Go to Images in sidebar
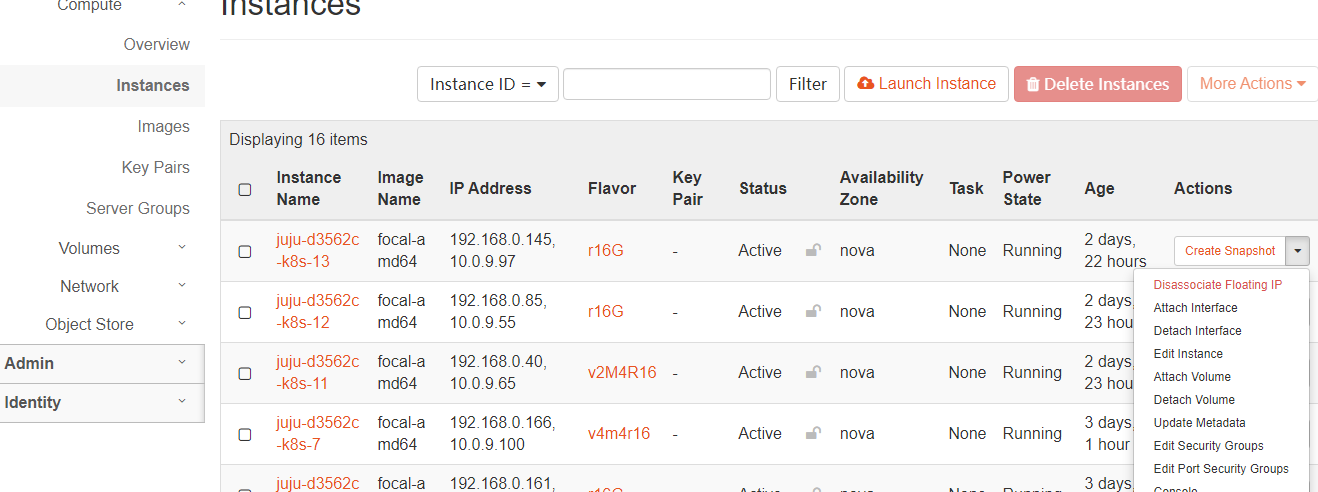The width and height of the screenshot is (1318, 492). (164, 126)
